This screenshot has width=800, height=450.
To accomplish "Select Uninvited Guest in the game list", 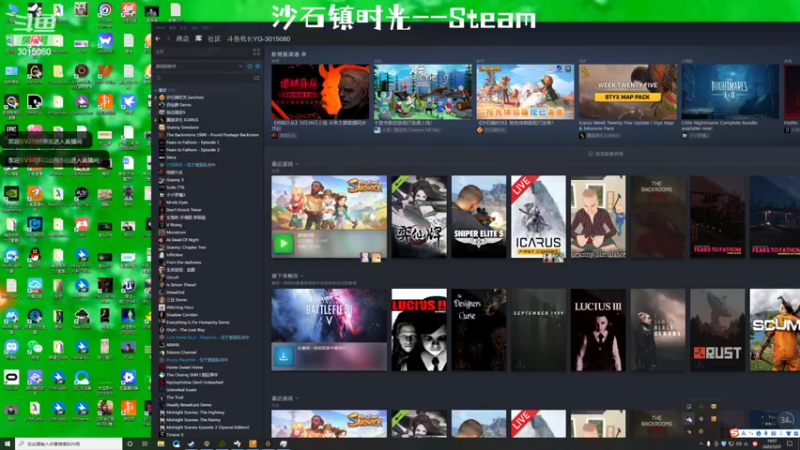I will coord(181,390).
